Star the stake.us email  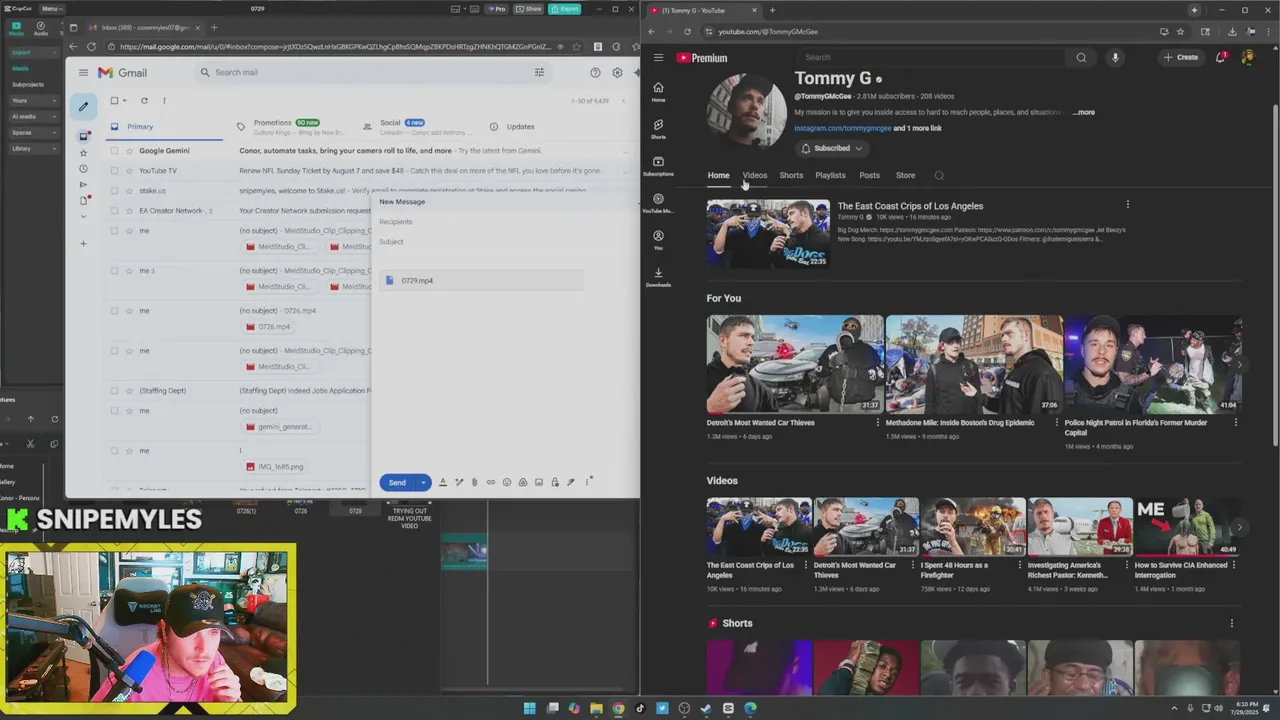pos(129,190)
